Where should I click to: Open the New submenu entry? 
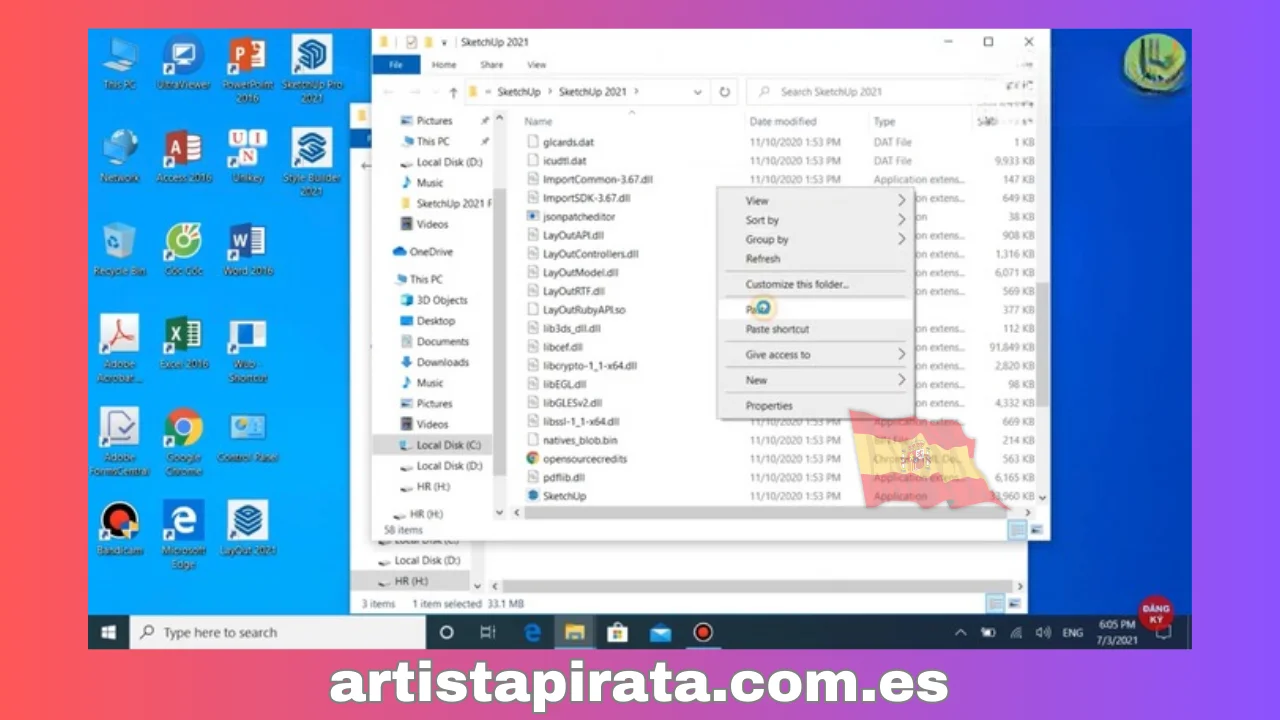tap(815, 380)
